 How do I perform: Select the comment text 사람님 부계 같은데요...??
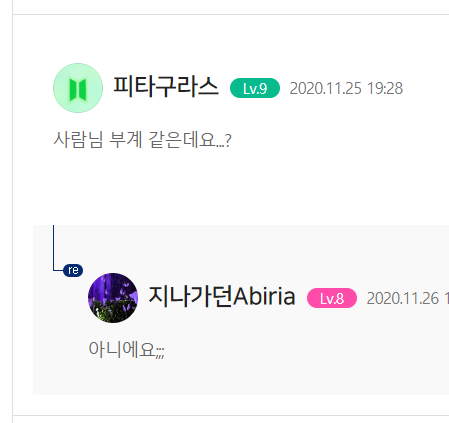(142, 140)
